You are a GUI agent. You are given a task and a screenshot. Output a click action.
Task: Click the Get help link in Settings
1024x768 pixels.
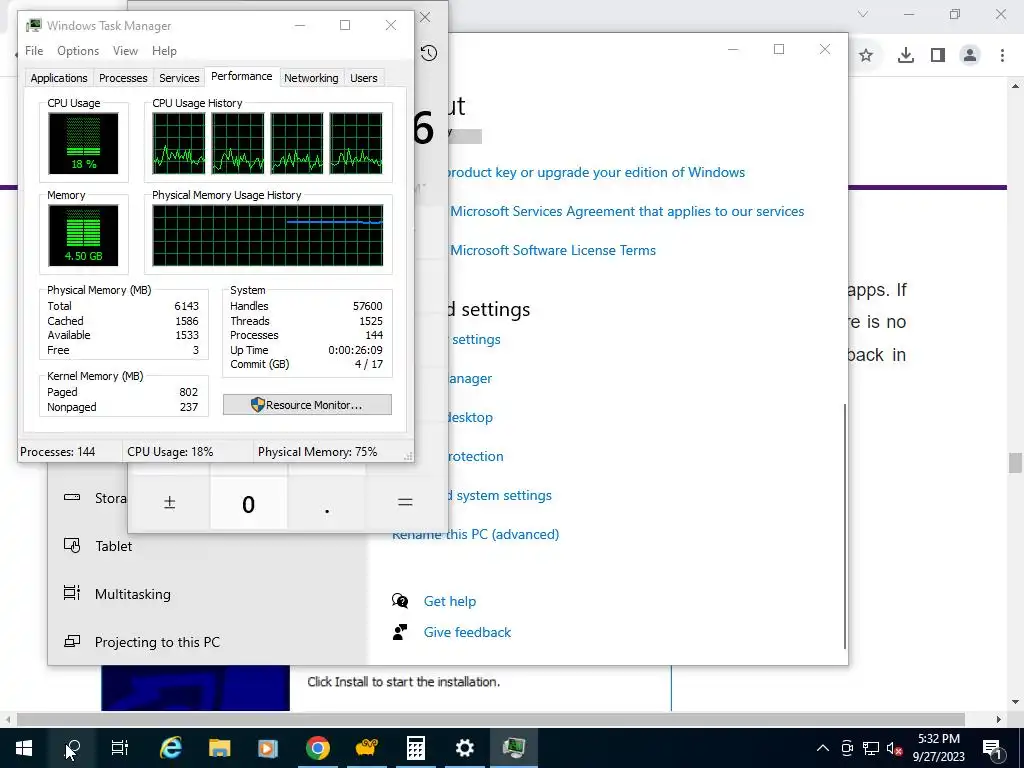pos(450,601)
